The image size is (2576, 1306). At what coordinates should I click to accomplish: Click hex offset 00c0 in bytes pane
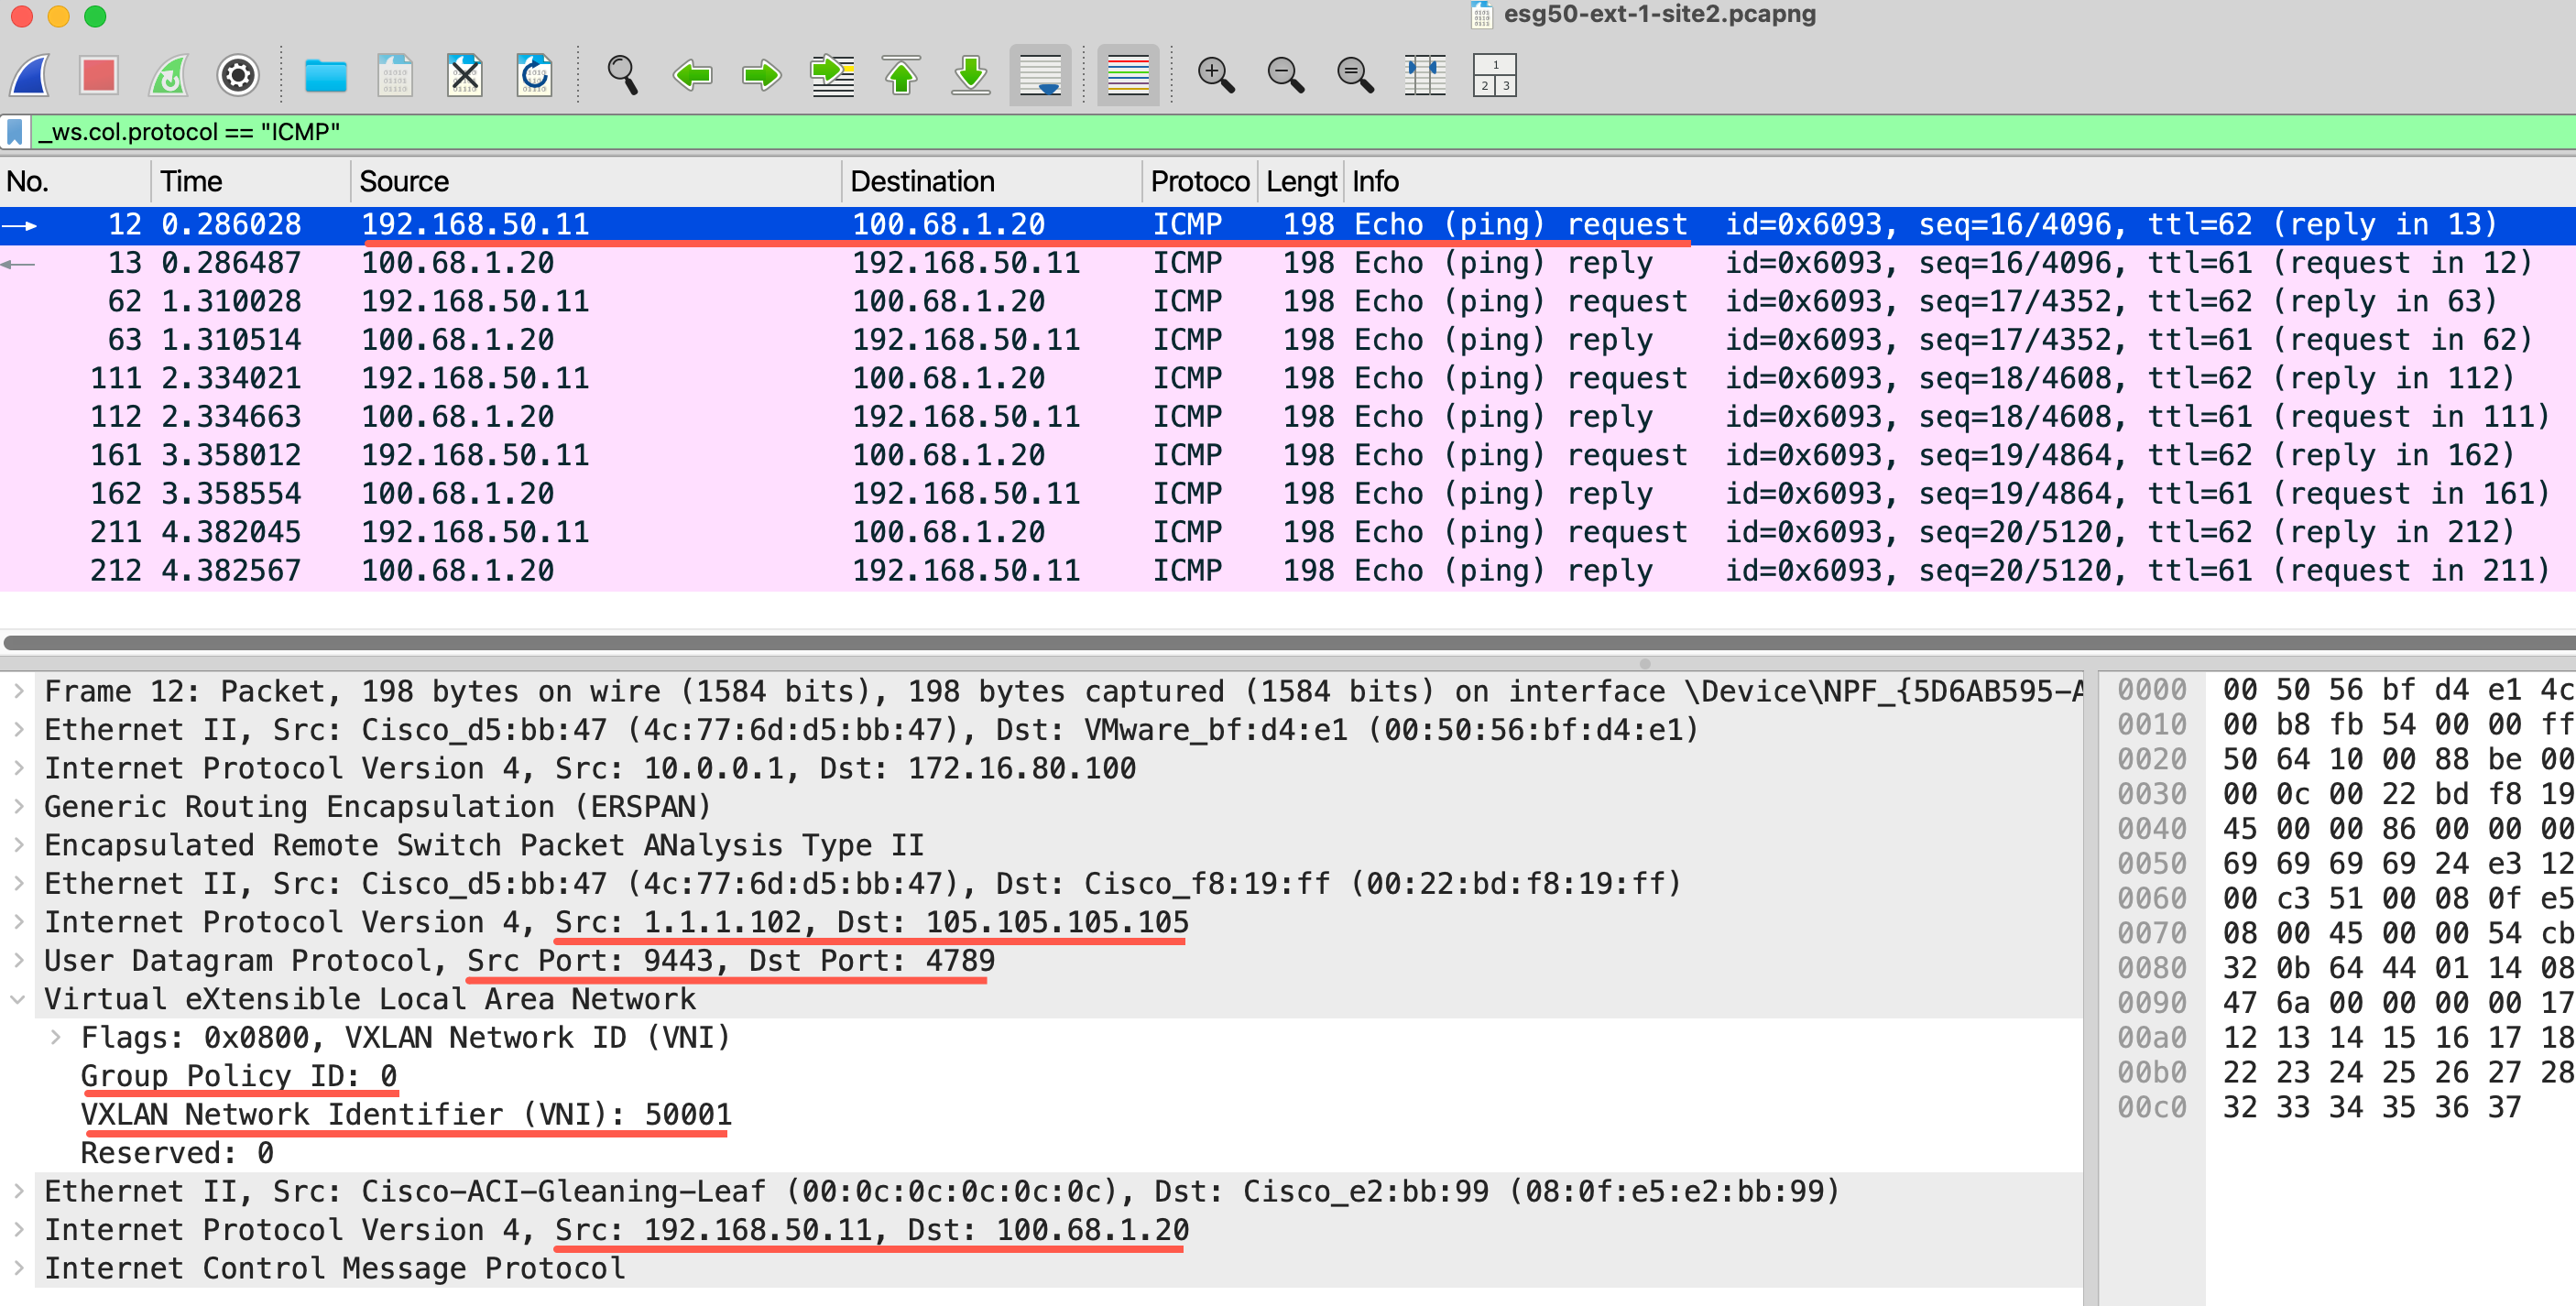coord(2151,1107)
